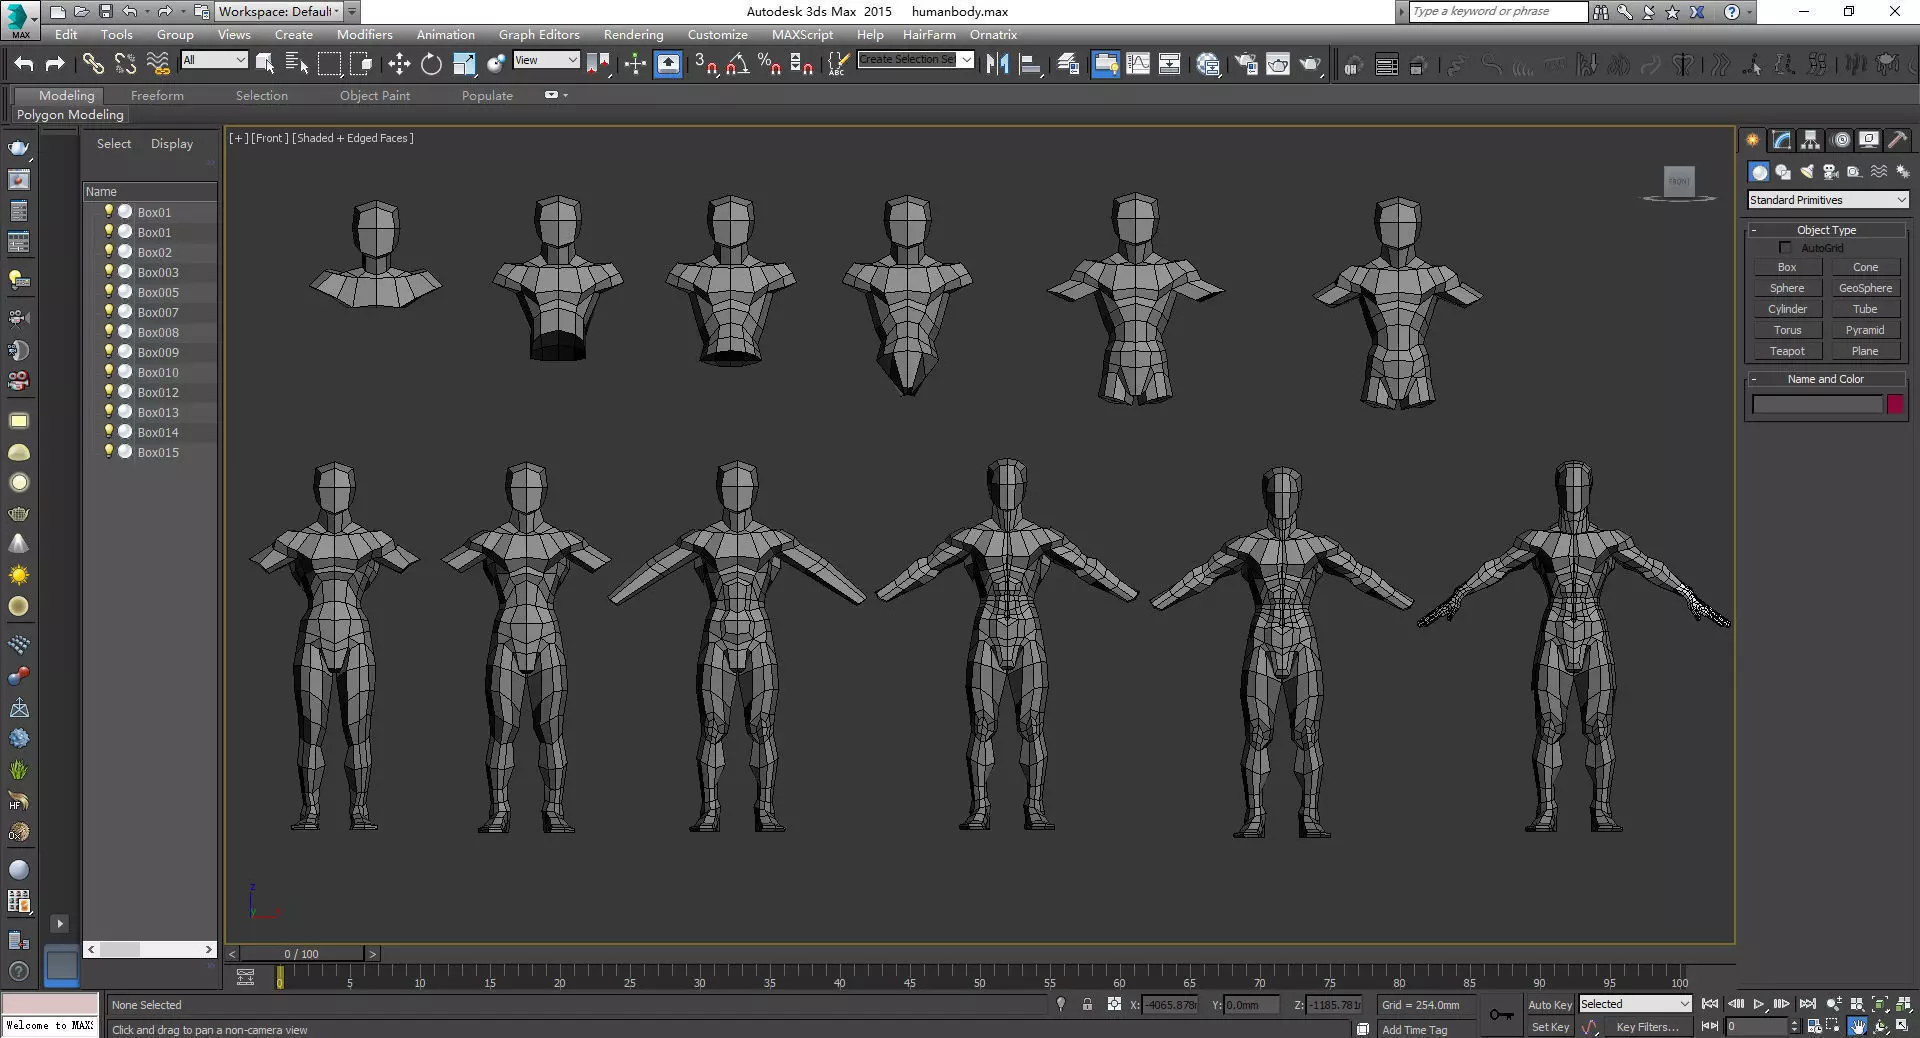The height and width of the screenshot is (1038, 1920).
Task: Open the Standard Primitives dropdown
Action: 1828,200
